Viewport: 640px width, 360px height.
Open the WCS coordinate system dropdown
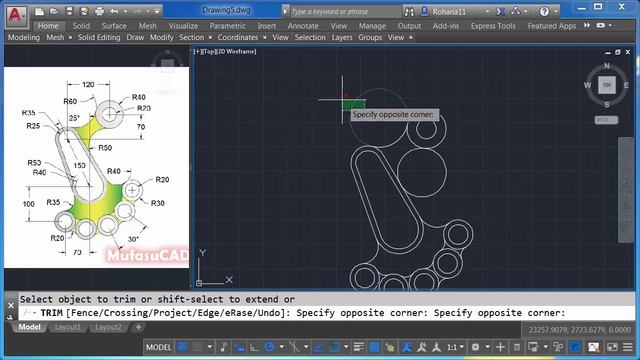[x=606, y=120]
